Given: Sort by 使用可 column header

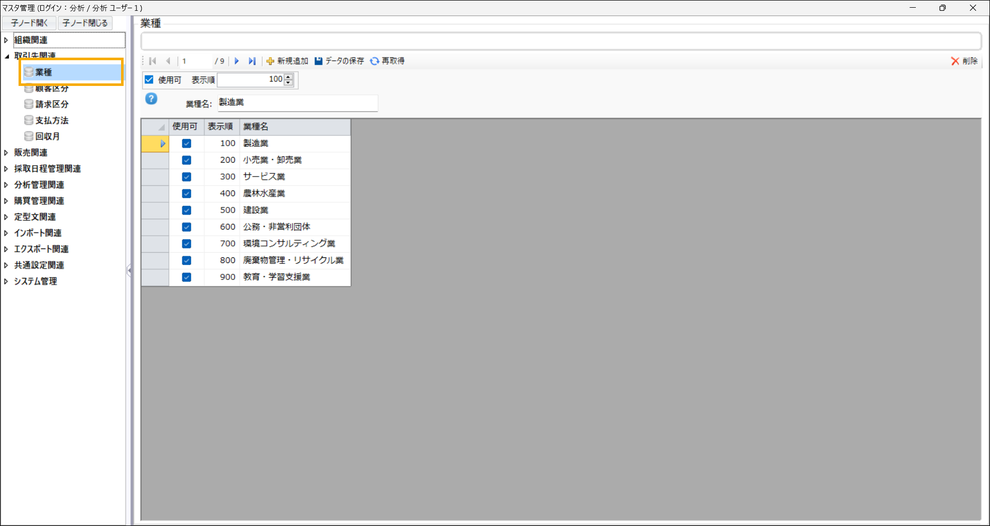Looking at the screenshot, I should (x=186, y=127).
